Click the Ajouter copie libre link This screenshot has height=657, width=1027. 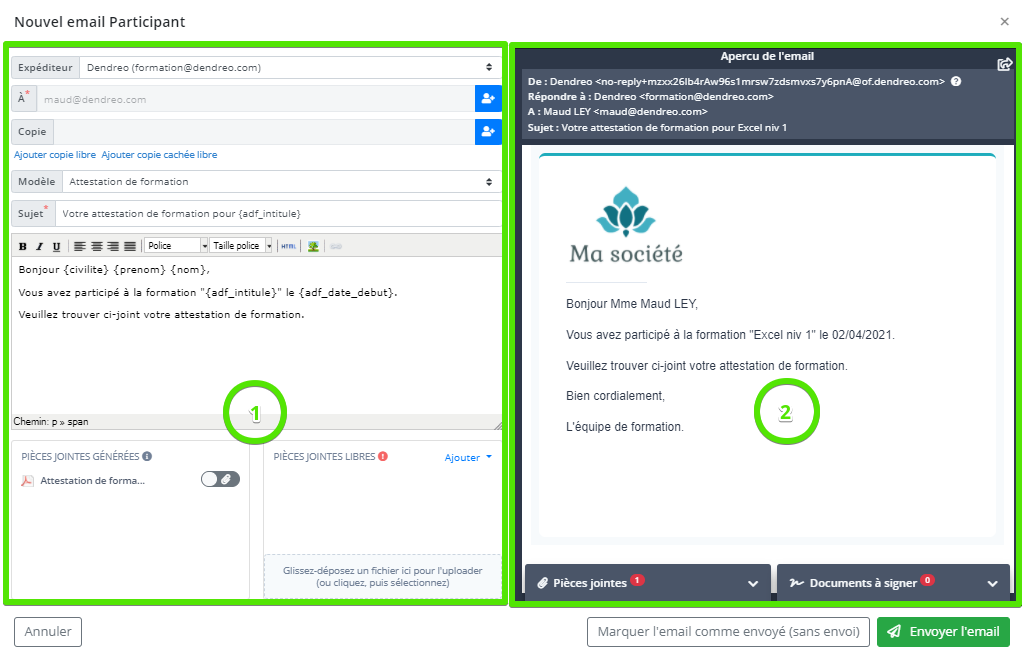click(55, 155)
